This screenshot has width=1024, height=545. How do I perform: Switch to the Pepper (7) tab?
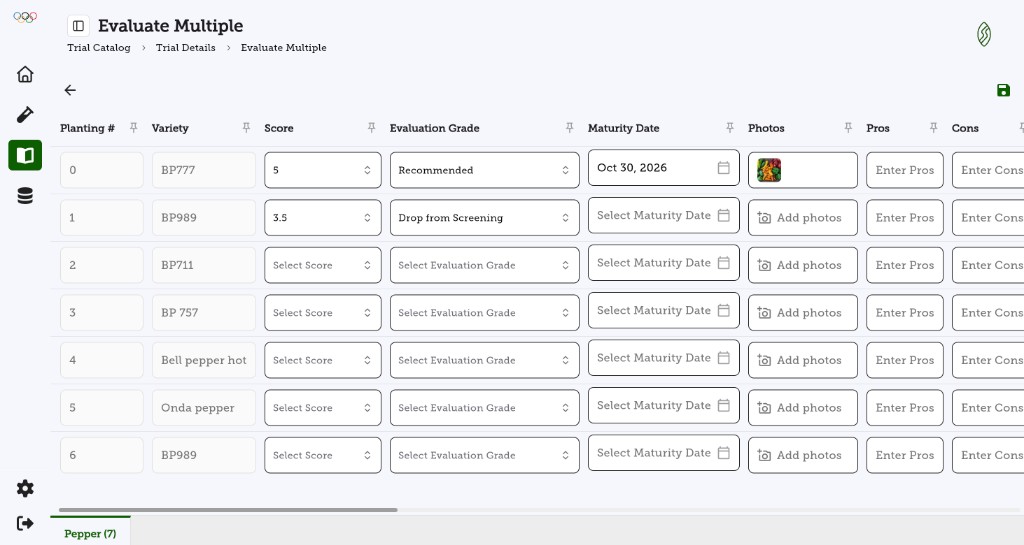coord(90,533)
